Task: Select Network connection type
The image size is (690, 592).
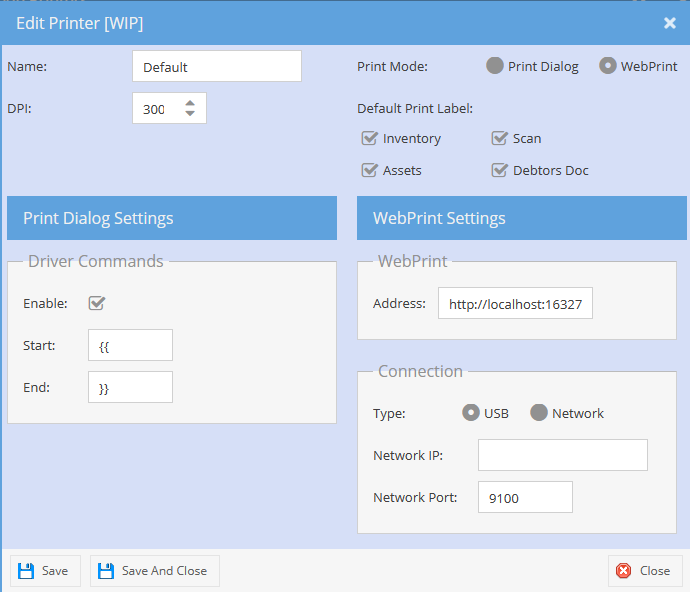Action: coord(539,413)
